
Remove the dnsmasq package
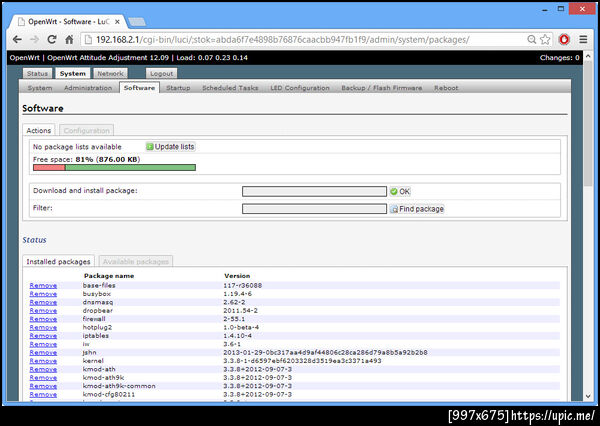[43, 302]
